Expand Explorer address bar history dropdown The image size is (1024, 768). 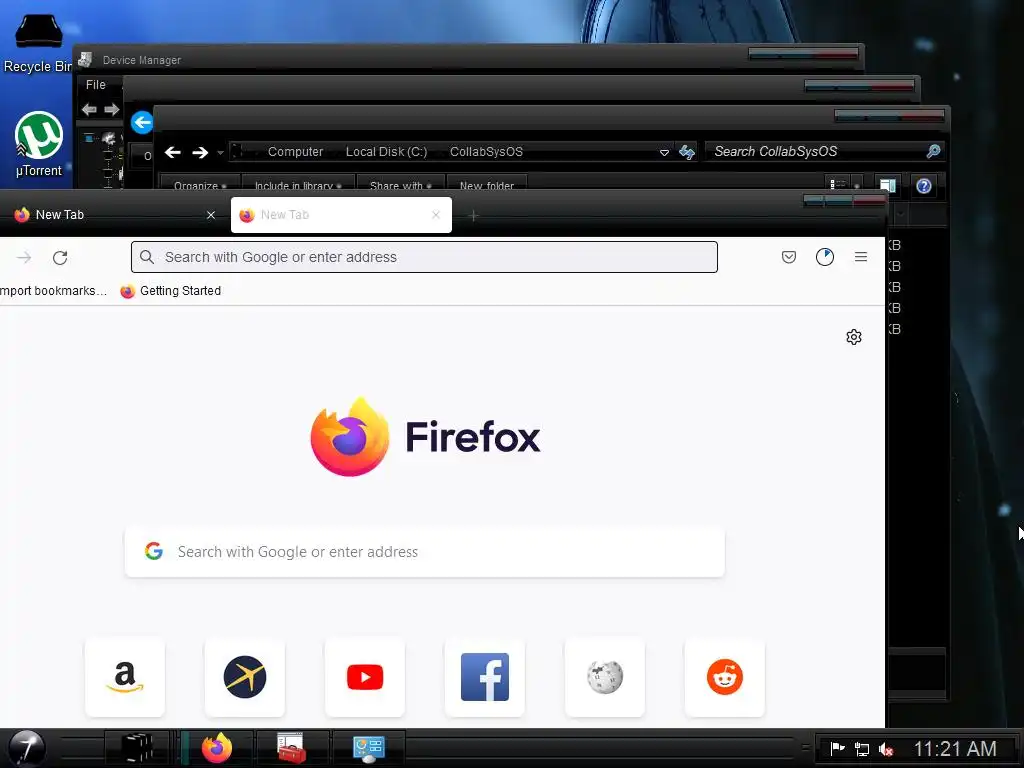pyautogui.click(x=664, y=152)
